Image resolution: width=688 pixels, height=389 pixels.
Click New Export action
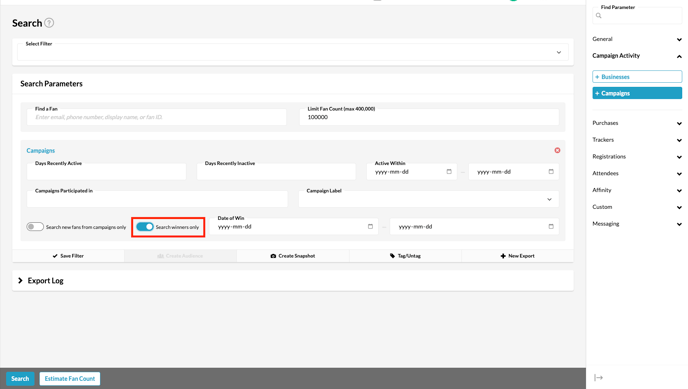click(x=517, y=256)
